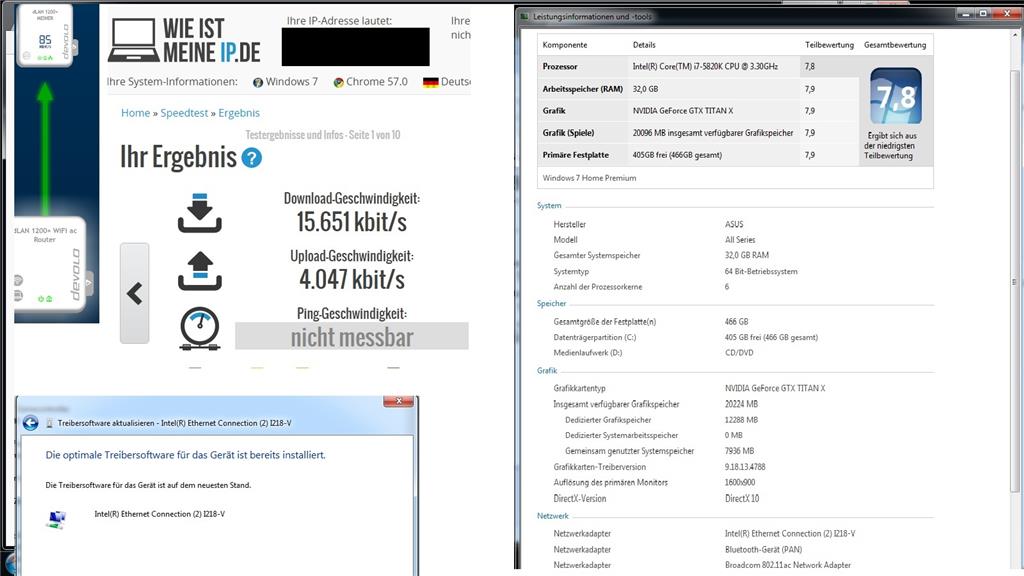The height and width of the screenshot is (576, 1024).
Task: Click the ping speedometer icon
Action: click(199, 328)
